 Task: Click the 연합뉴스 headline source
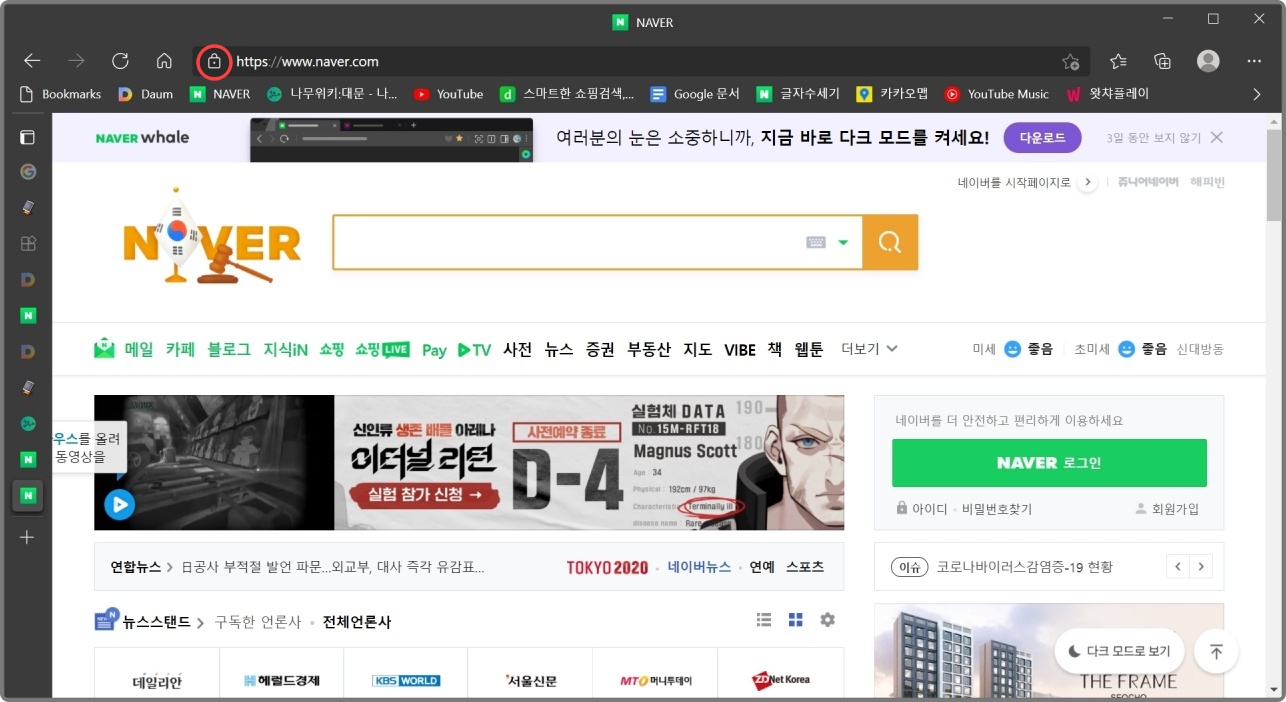pyautogui.click(x=135, y=567)
